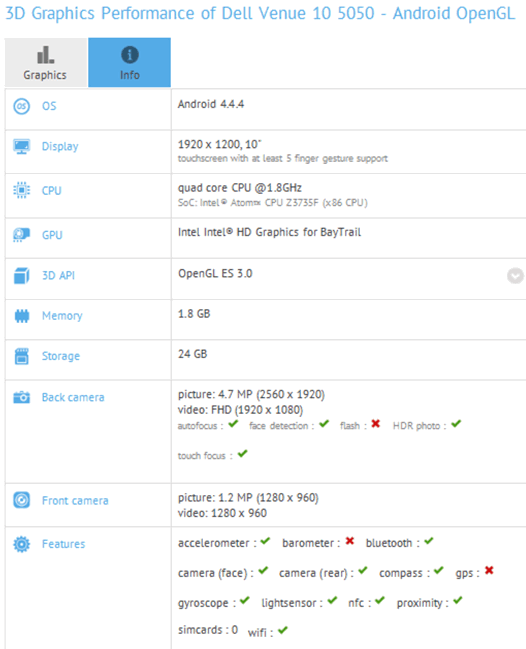Screen dimensions: 526x649
Task: Click the OpenGL ES 3.0 value
Action: pos(215,274)
